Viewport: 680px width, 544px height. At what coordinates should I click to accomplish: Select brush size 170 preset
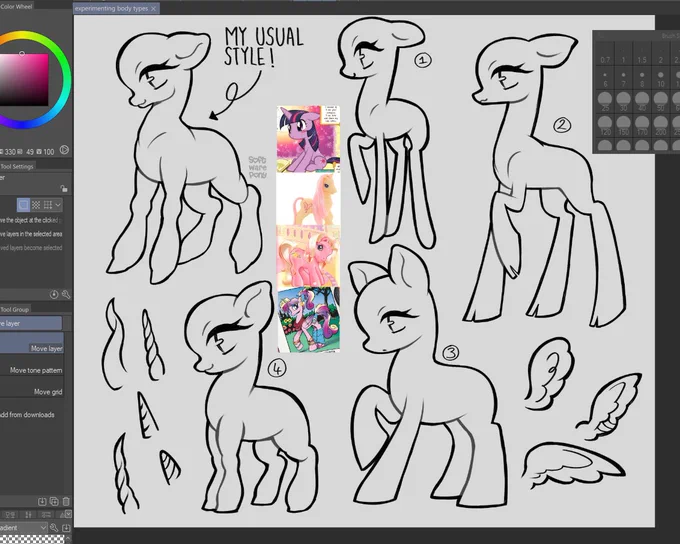coord(642,126)
